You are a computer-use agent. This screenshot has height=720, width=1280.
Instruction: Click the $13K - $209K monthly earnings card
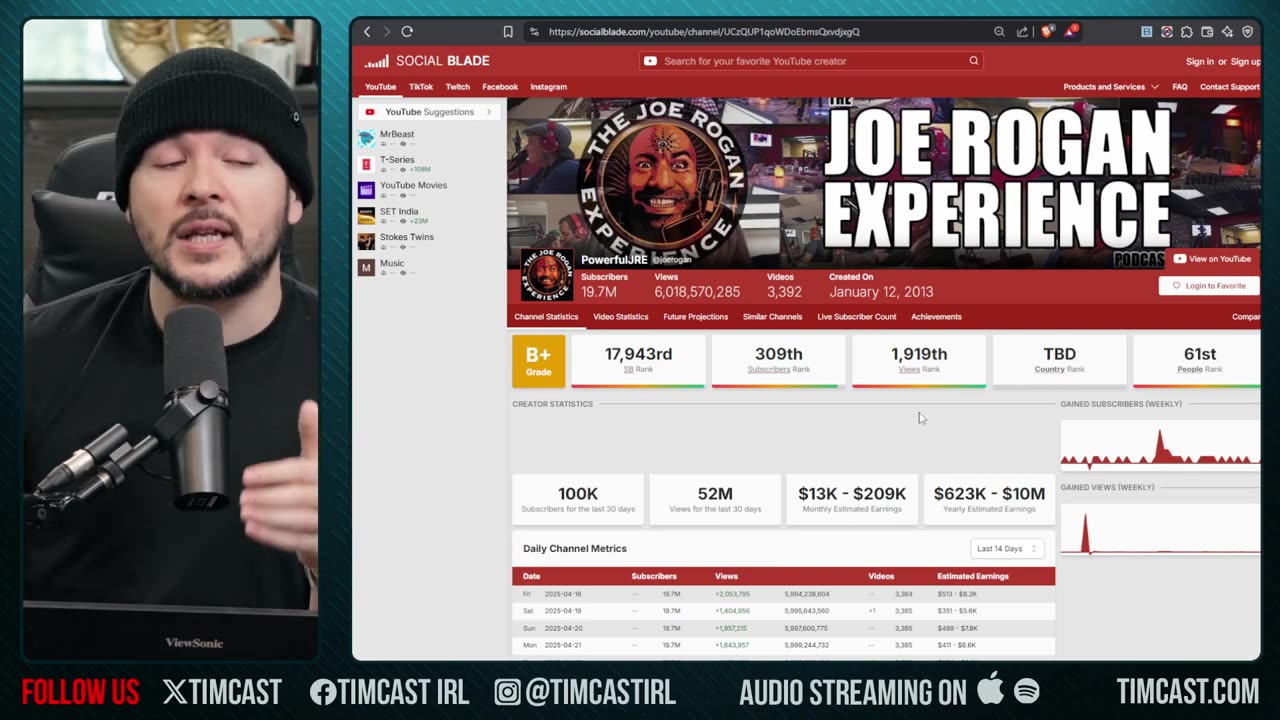click(852, 499)
